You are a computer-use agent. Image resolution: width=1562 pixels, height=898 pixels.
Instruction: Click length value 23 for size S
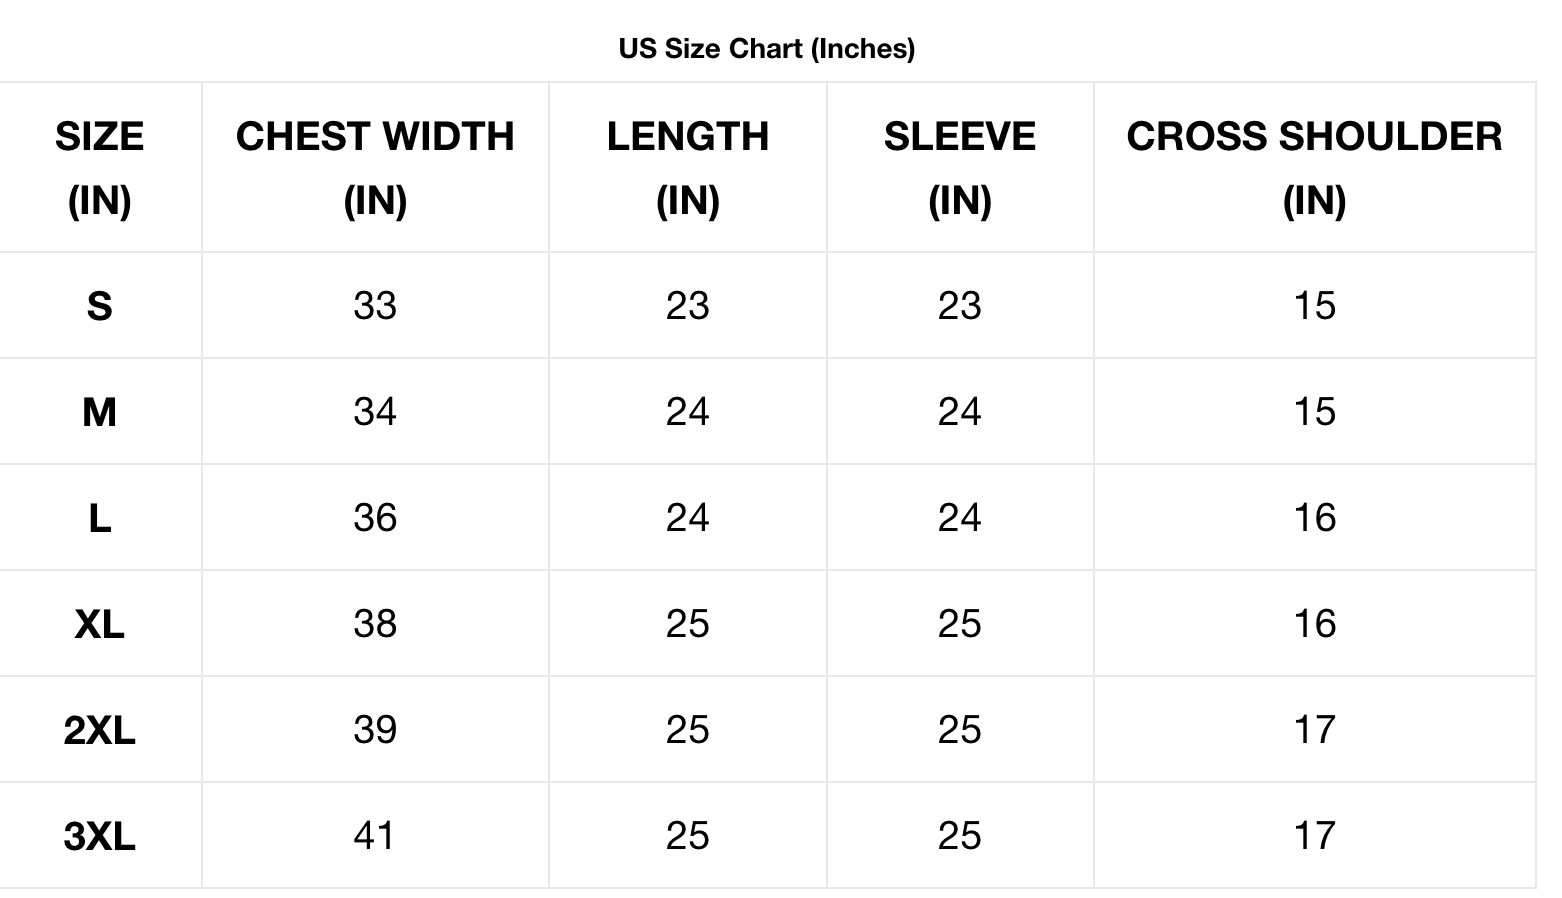pyautogui.click(x=688, y=306)
